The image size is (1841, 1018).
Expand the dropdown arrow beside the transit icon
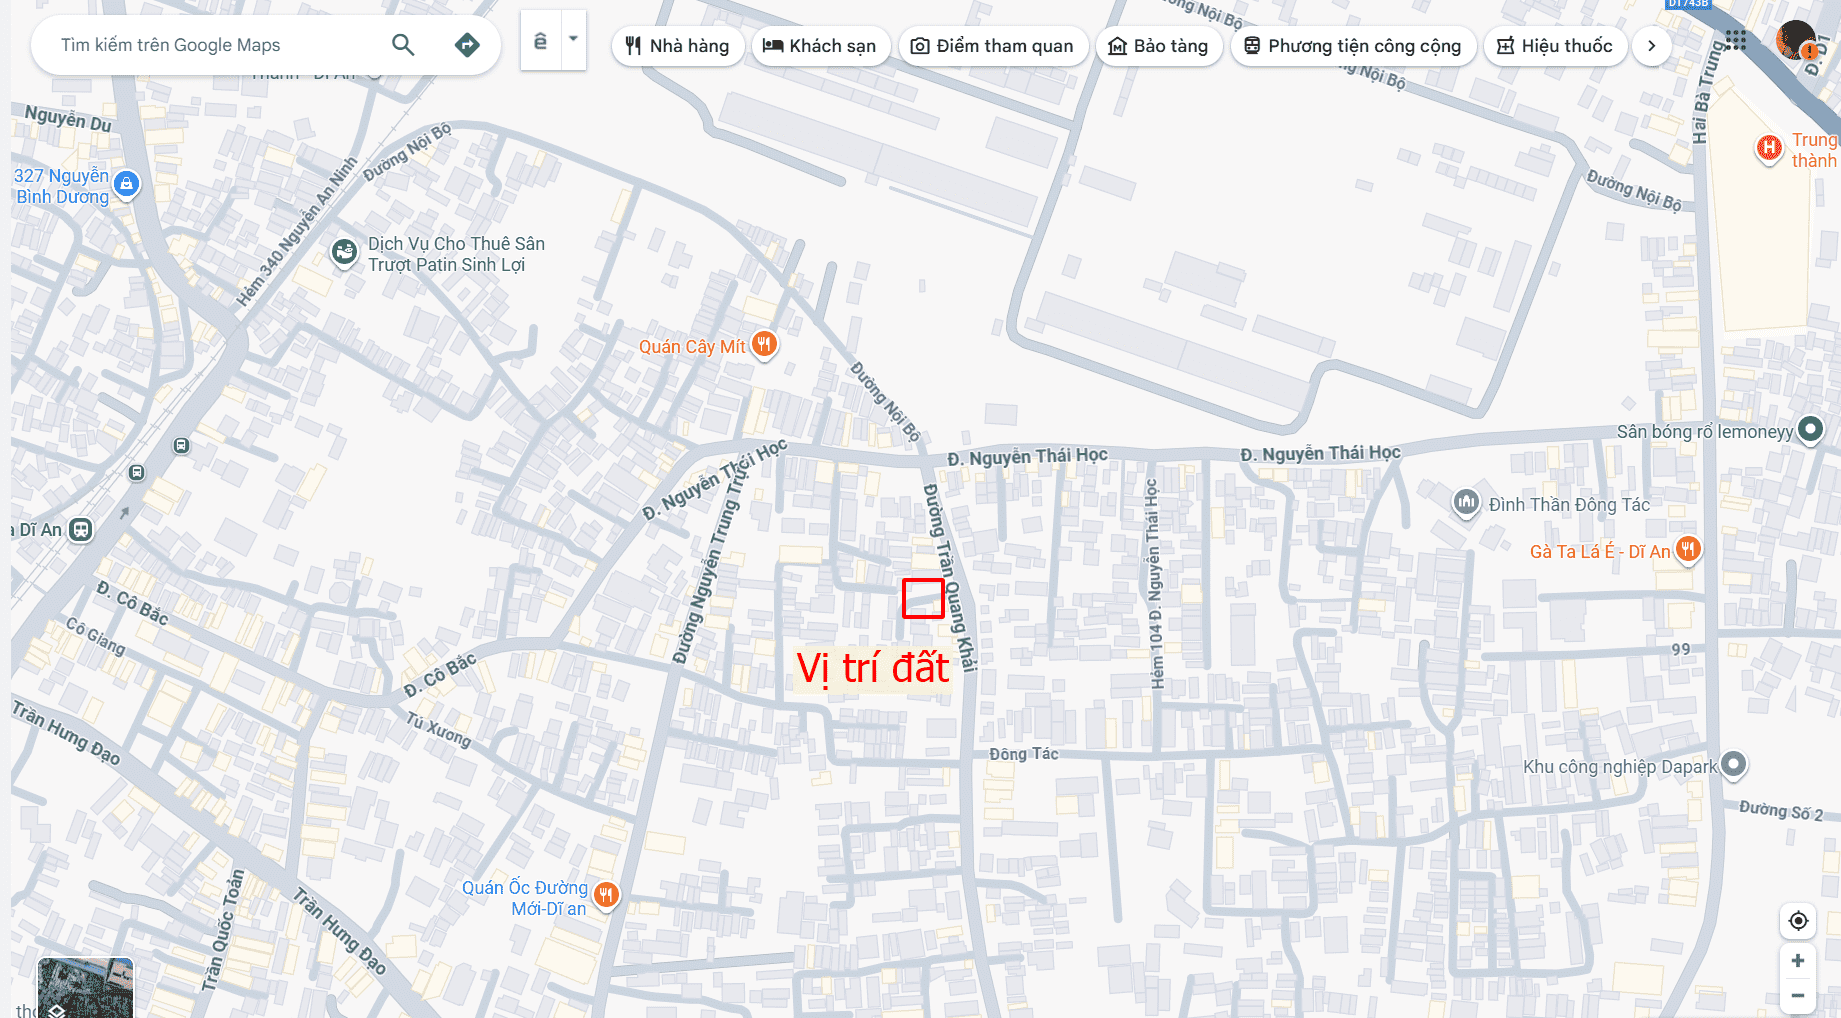pyautogui.click(x=574, y=41)
